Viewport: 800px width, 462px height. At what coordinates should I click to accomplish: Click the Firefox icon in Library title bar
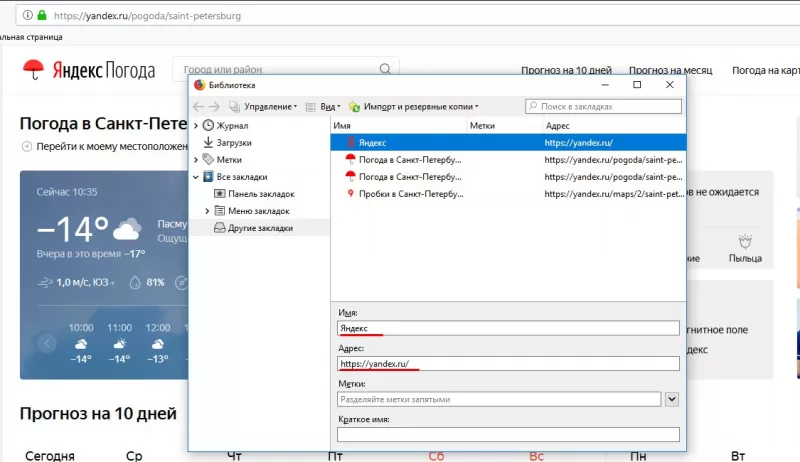tap(199, 85)
